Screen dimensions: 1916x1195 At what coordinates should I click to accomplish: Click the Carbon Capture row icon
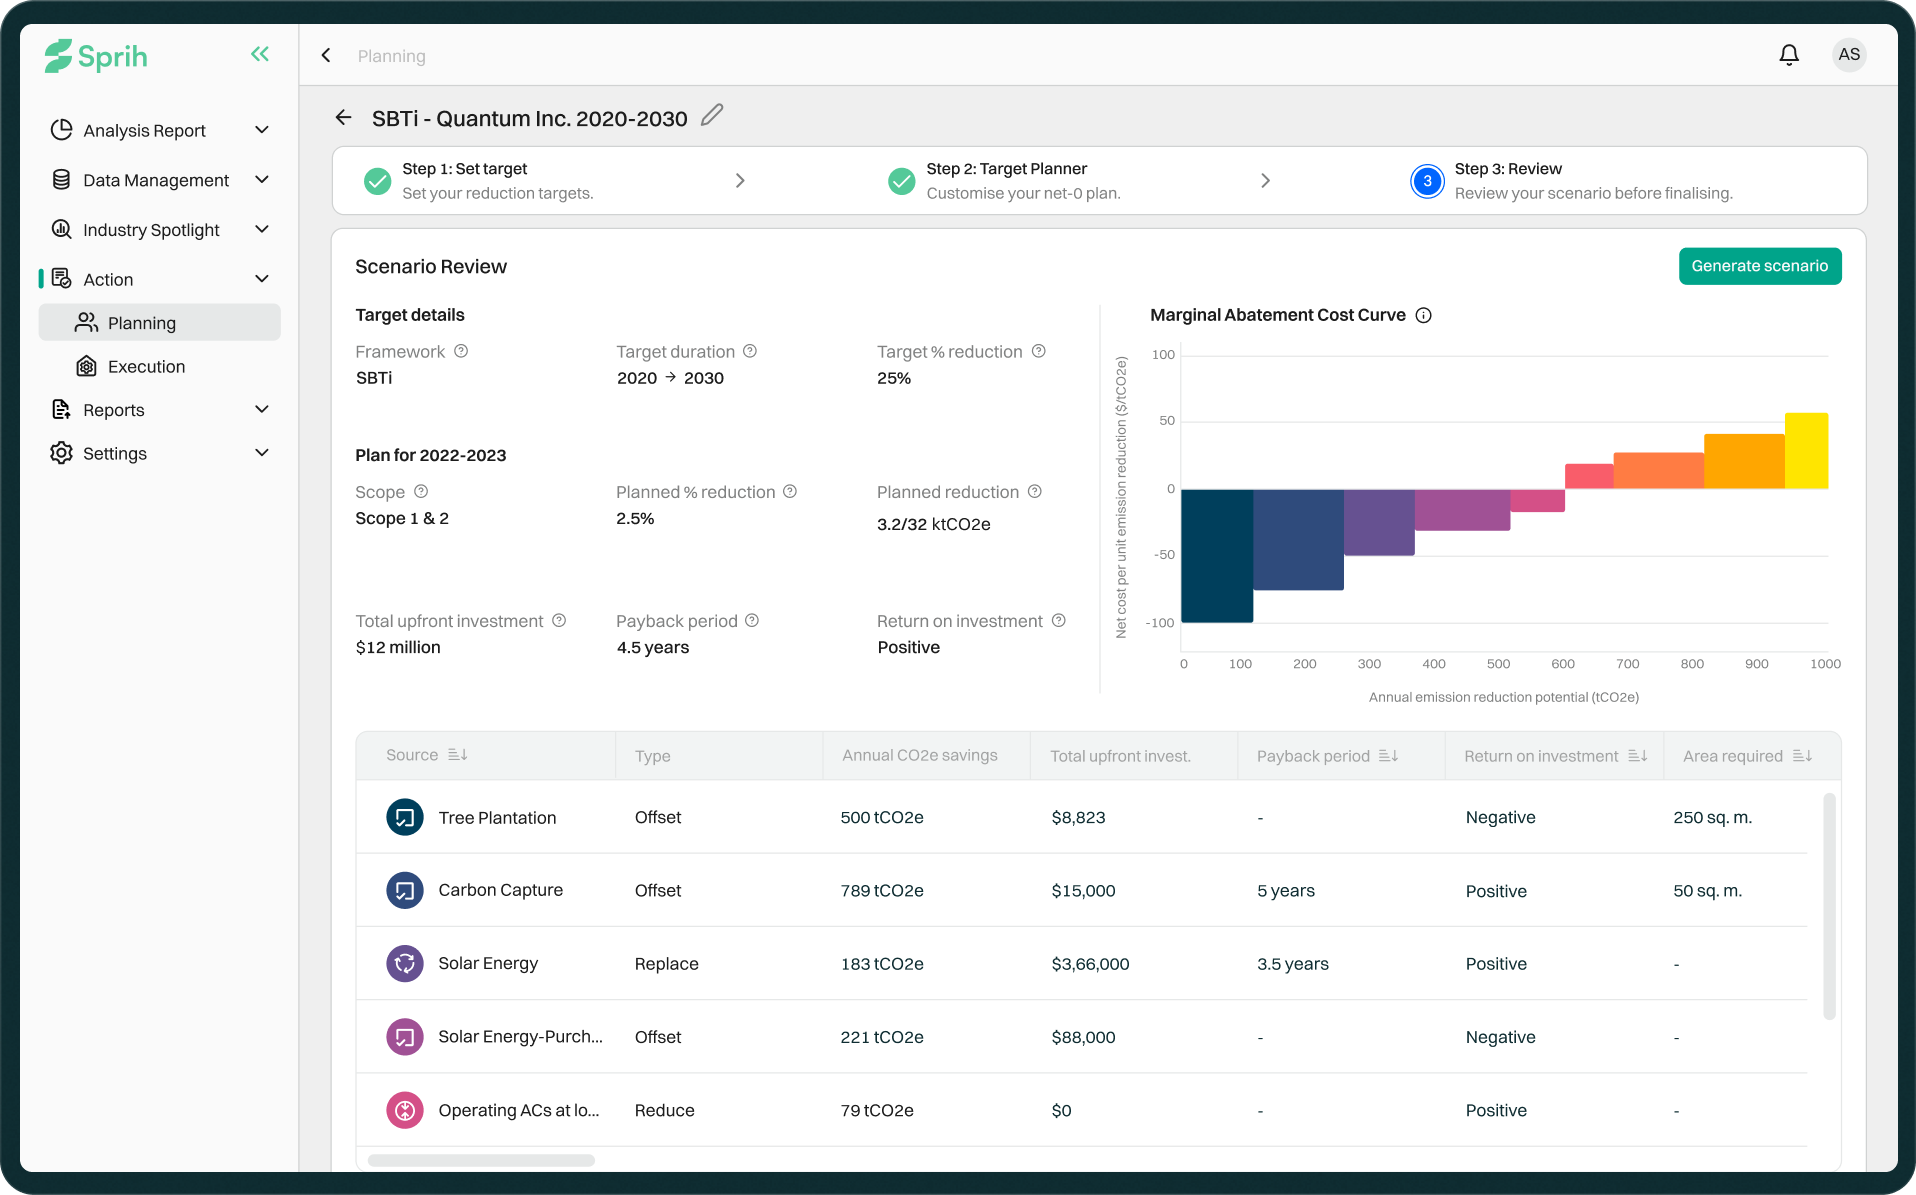tap(405, 890)
